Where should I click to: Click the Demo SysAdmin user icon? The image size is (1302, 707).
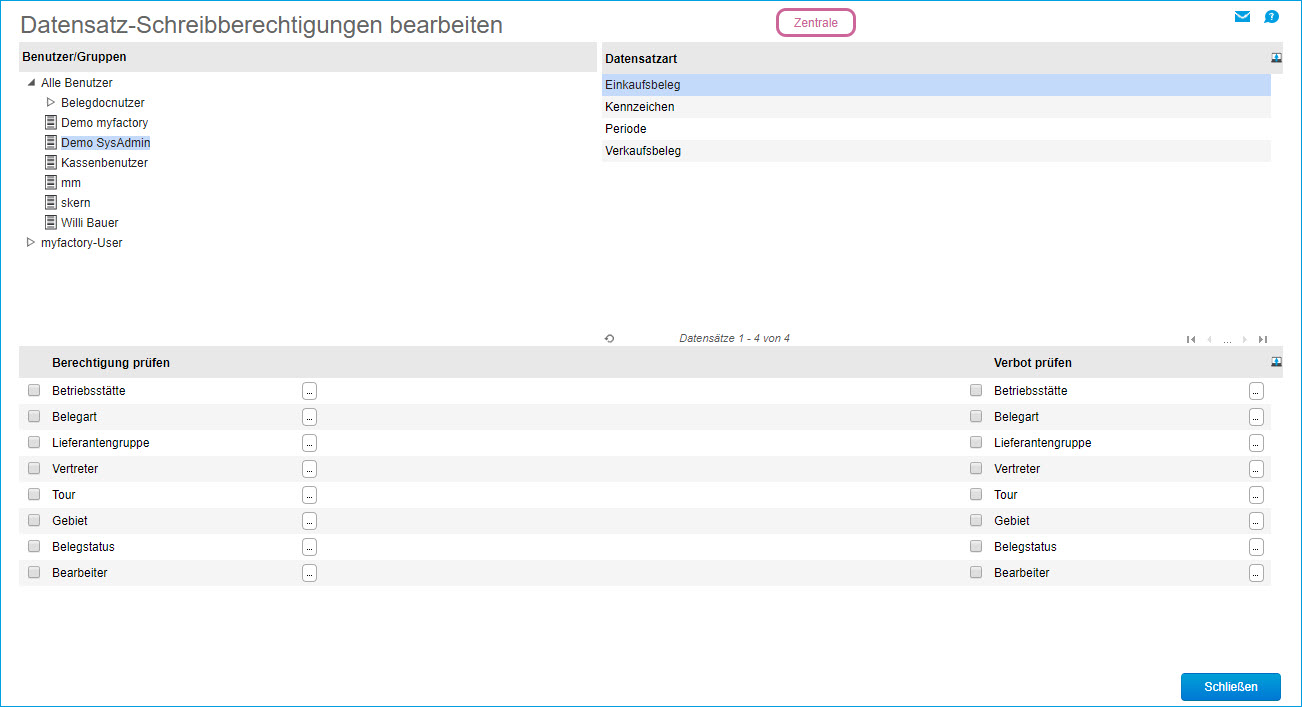coord(51,142)
